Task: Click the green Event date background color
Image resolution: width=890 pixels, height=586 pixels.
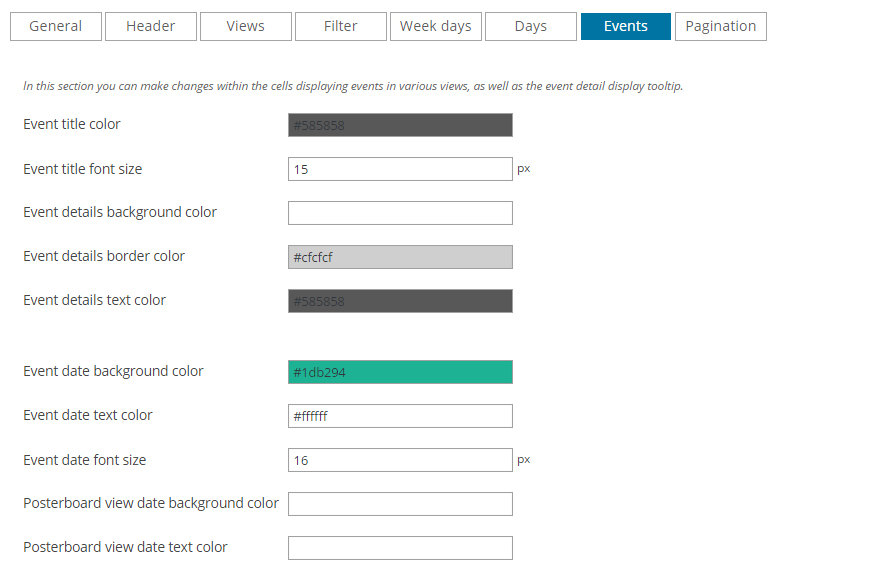Action: coord(400,372)
